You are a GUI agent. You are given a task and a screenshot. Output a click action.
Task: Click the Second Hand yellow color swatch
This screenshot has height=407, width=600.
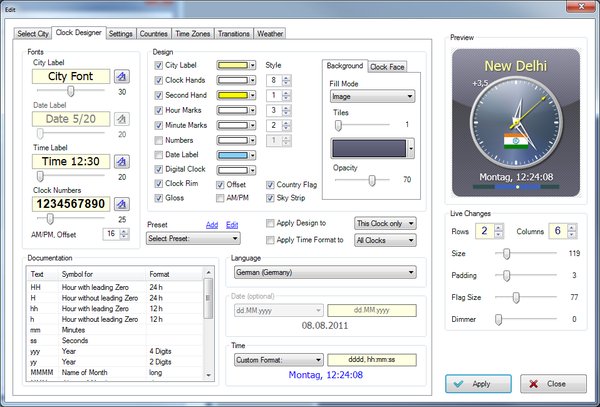pyautogui.click(x=231, y=95)
